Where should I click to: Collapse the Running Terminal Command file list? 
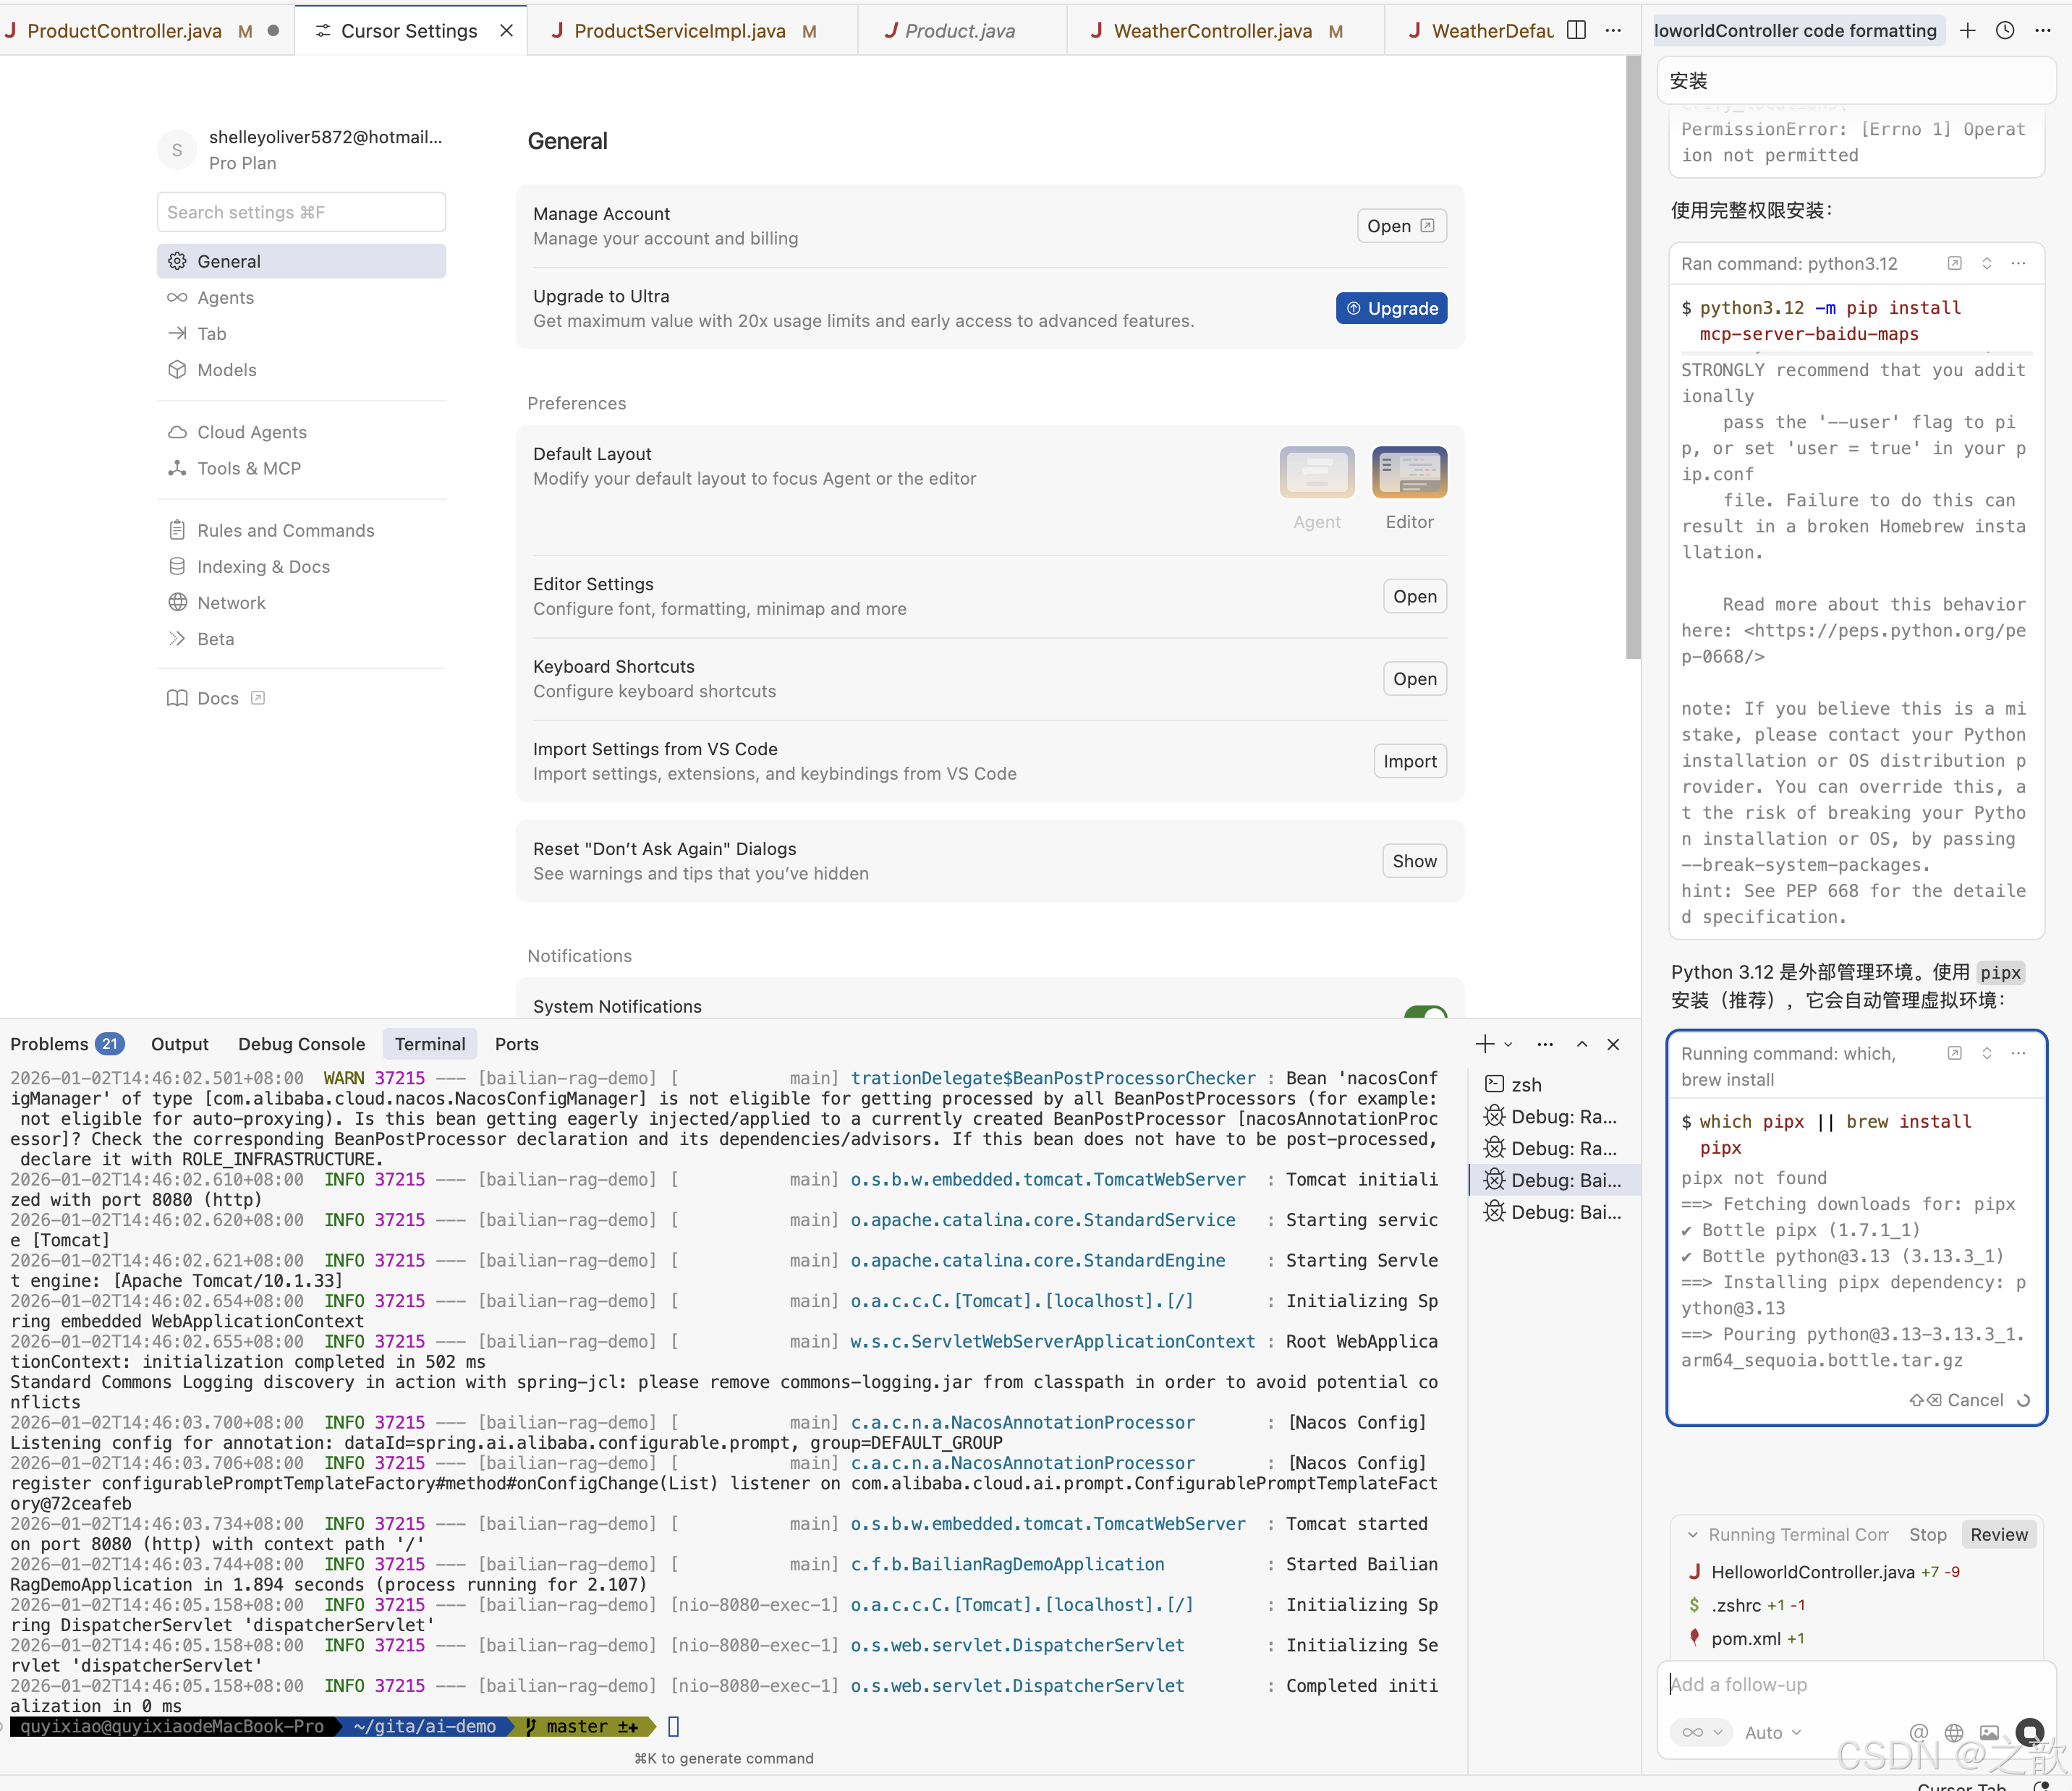pos(1692,1534)
